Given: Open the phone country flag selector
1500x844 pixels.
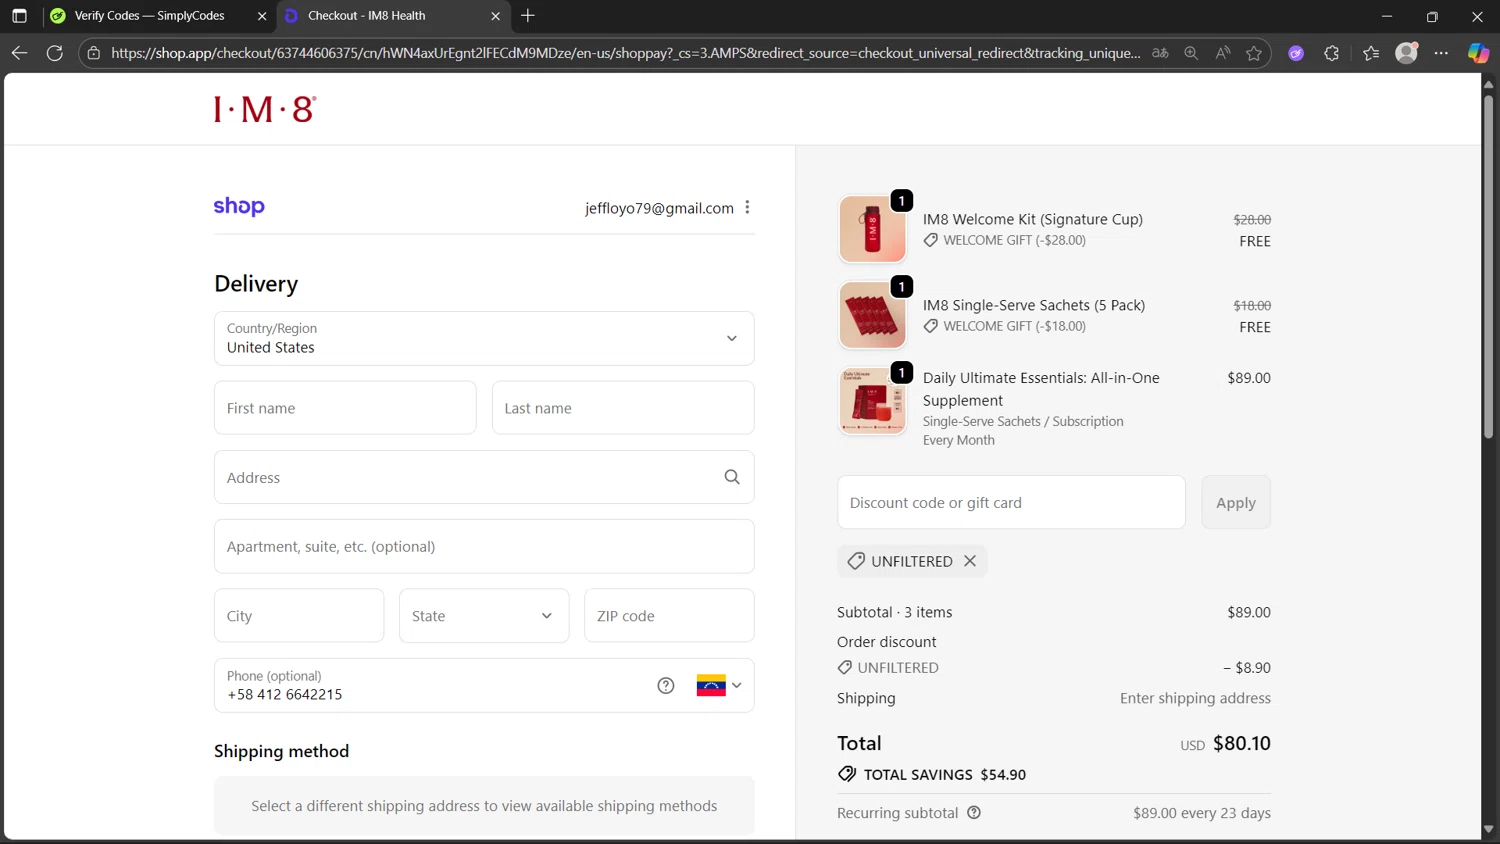Looking at the screenshot, I should click(719, 685).
